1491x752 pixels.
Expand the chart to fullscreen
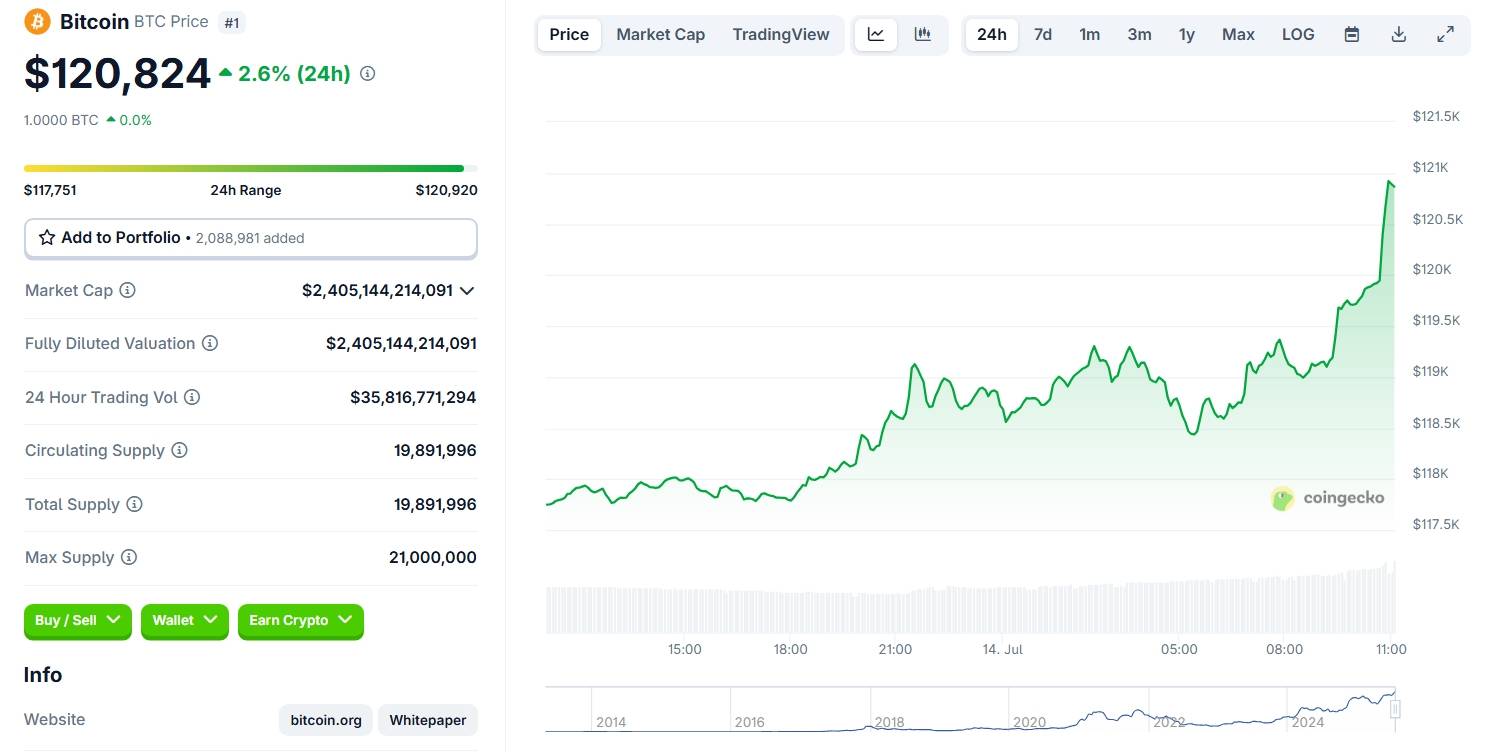pos(1446,34)
